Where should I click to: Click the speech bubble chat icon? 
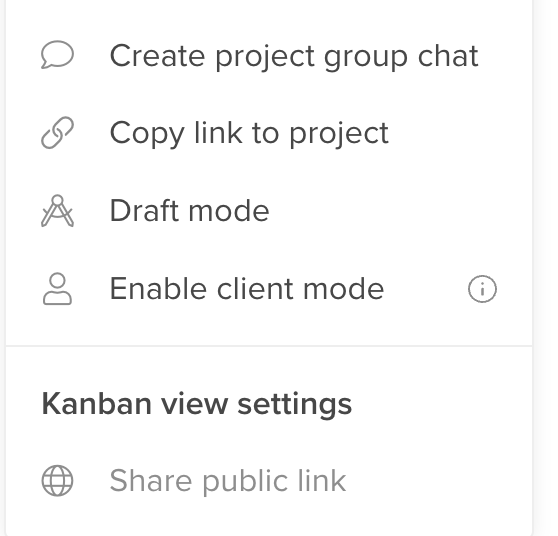(57, 54)
